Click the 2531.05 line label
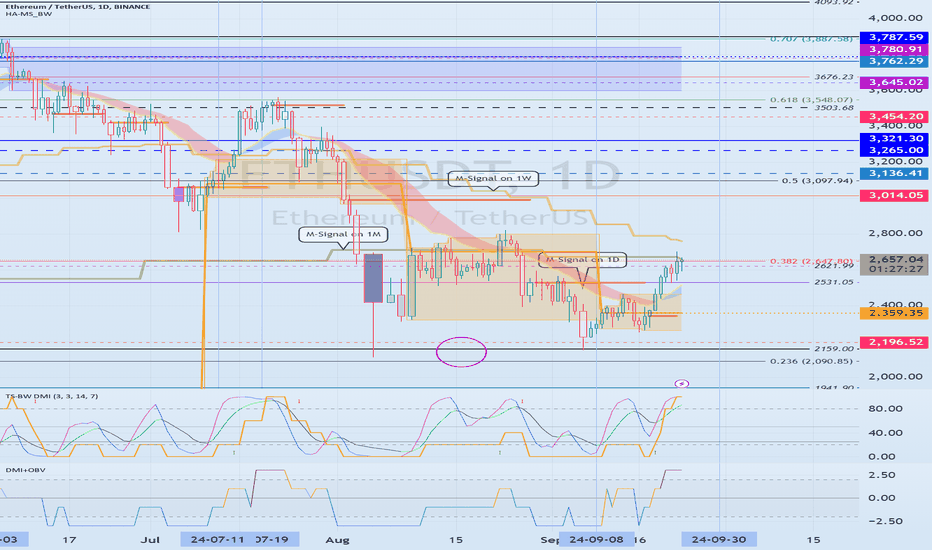 pos(834,282)
